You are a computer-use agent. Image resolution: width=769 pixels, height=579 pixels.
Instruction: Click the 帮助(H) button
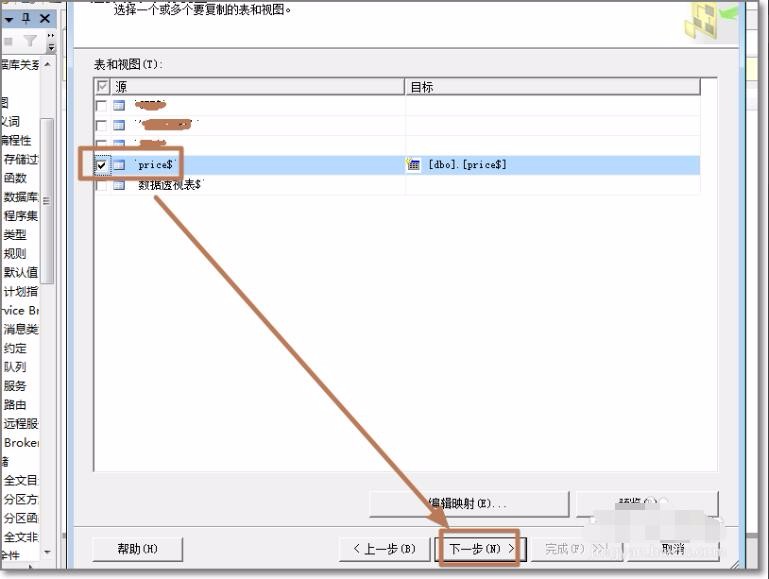137,549
